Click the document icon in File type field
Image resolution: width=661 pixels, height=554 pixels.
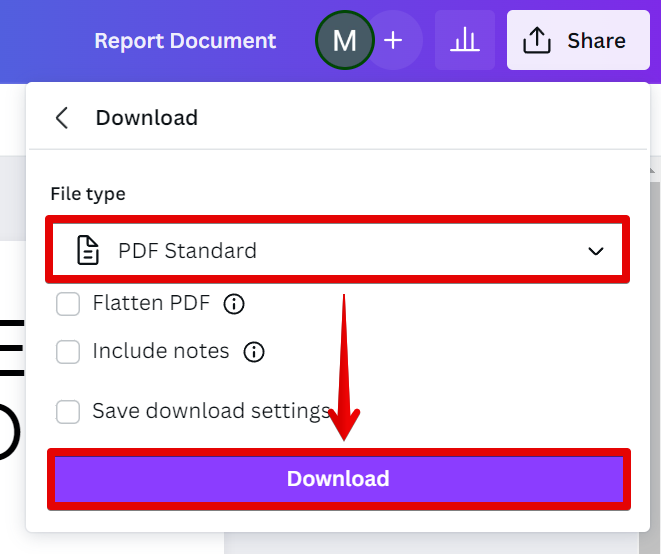click(89, 250)
